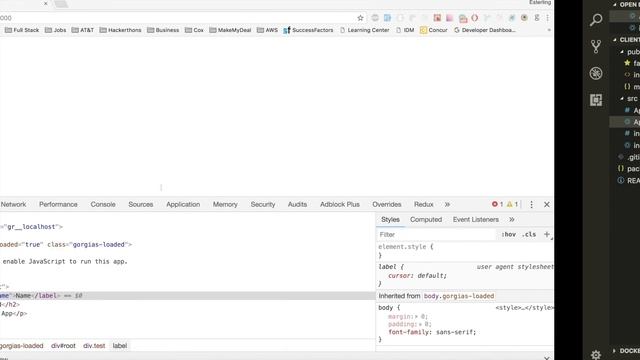Select the div#root breadcrumb
The image size is (640, 360).
point(63,346)
